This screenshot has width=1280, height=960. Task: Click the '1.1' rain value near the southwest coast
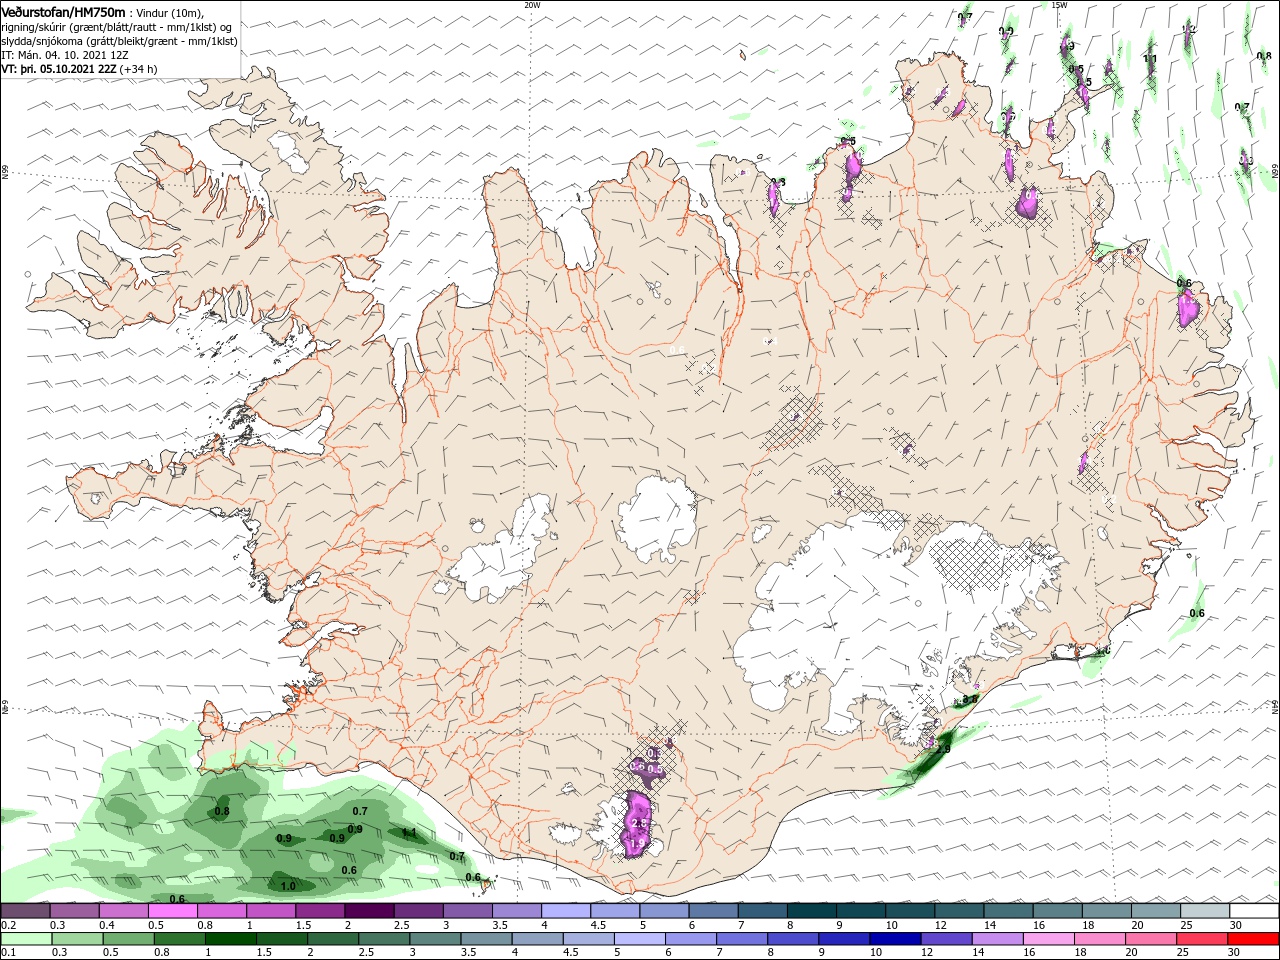[x=409, y=832]
